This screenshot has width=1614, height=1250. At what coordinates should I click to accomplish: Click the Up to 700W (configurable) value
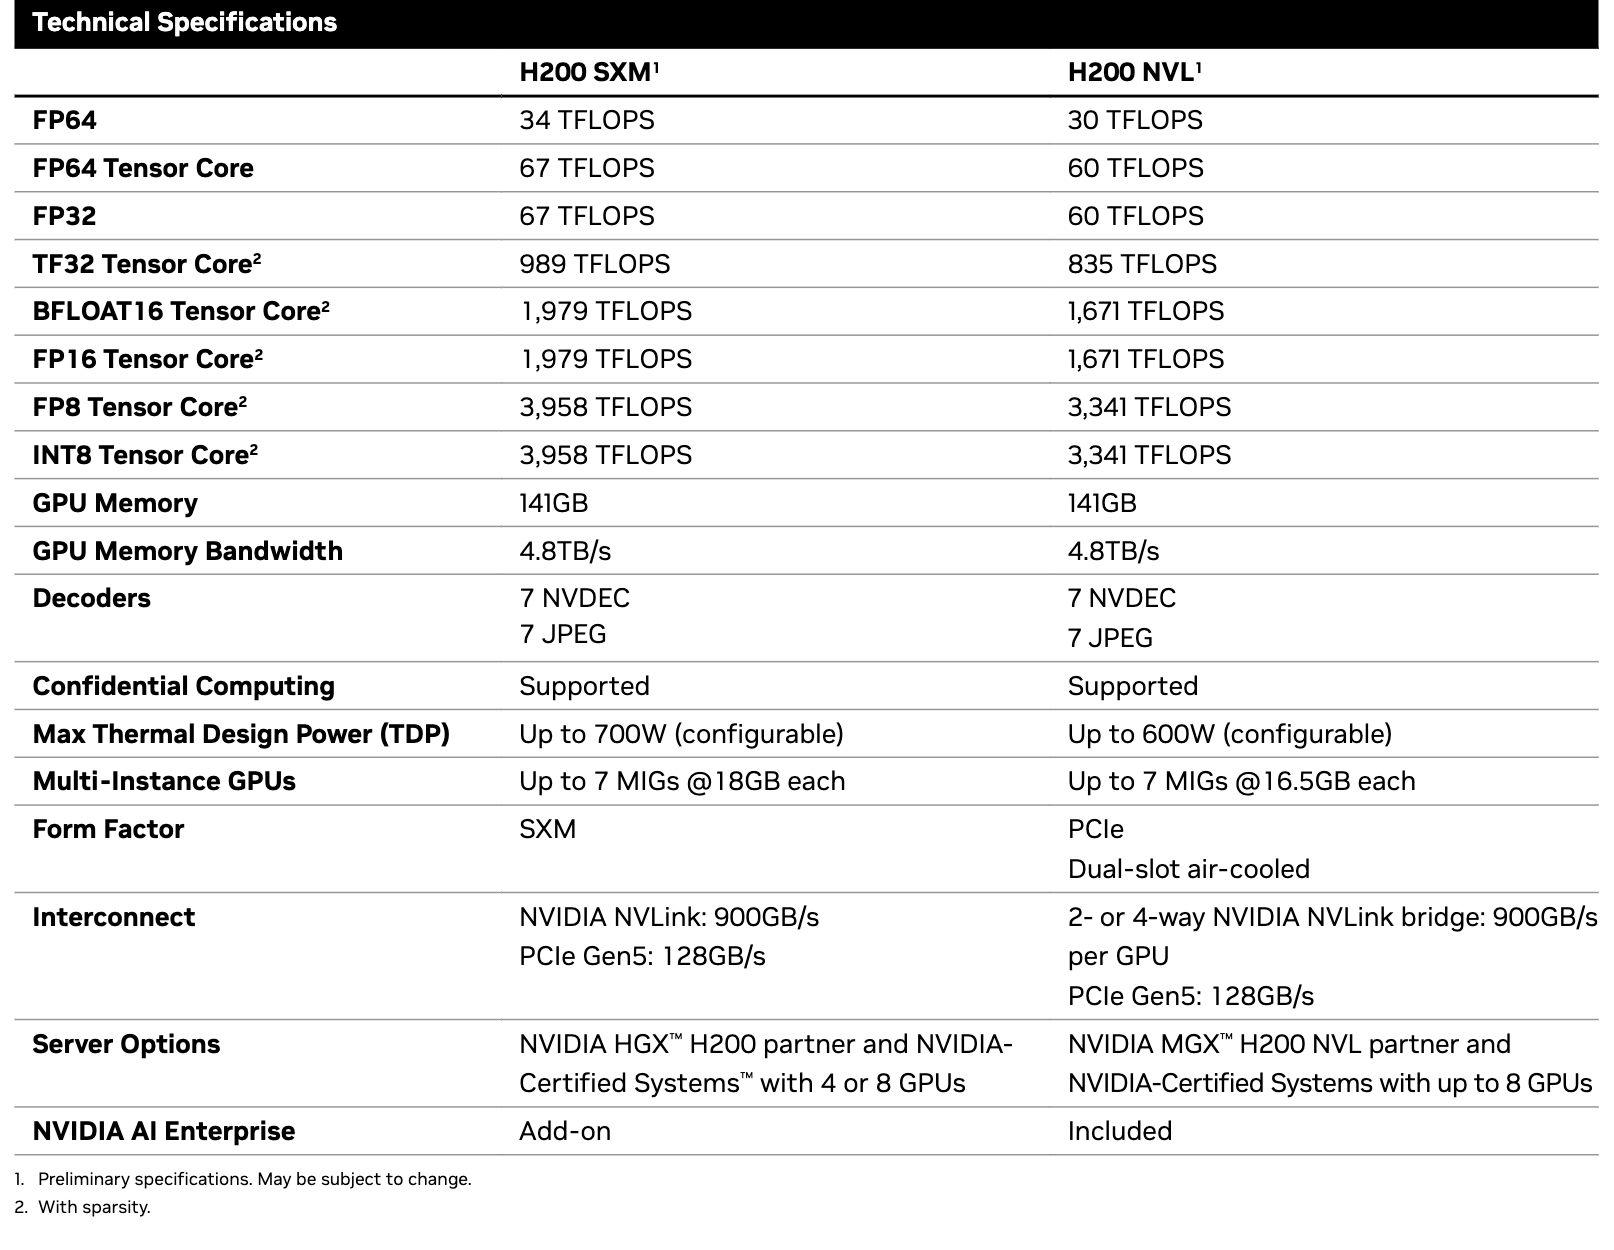click(681, 734)
